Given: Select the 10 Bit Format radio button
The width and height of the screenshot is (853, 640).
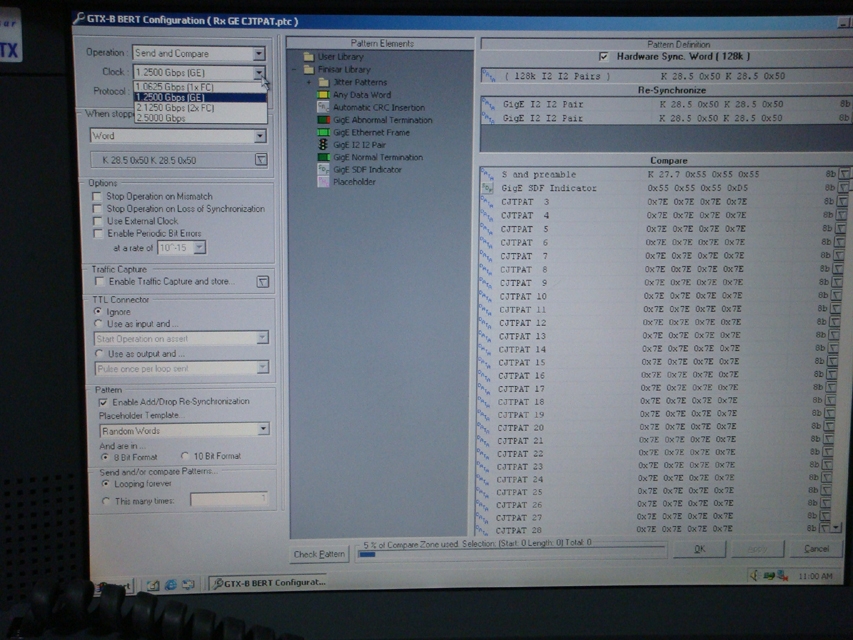Looking at the screenshot, I should [185, 456].
